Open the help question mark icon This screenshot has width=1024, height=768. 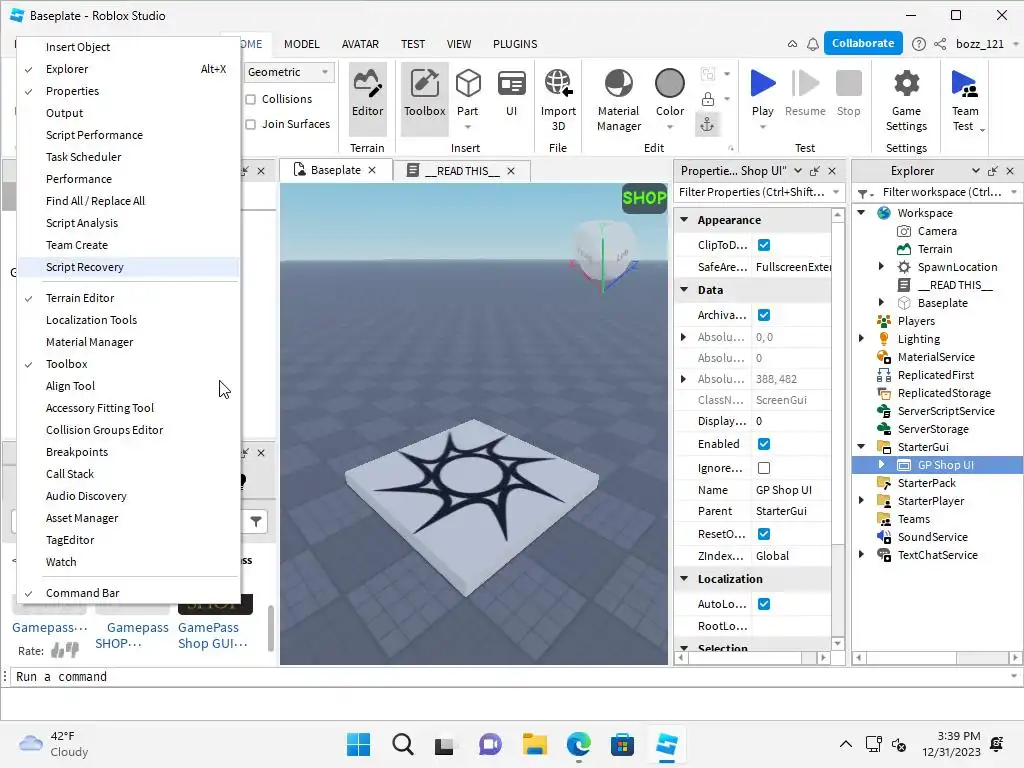(918, 44)
